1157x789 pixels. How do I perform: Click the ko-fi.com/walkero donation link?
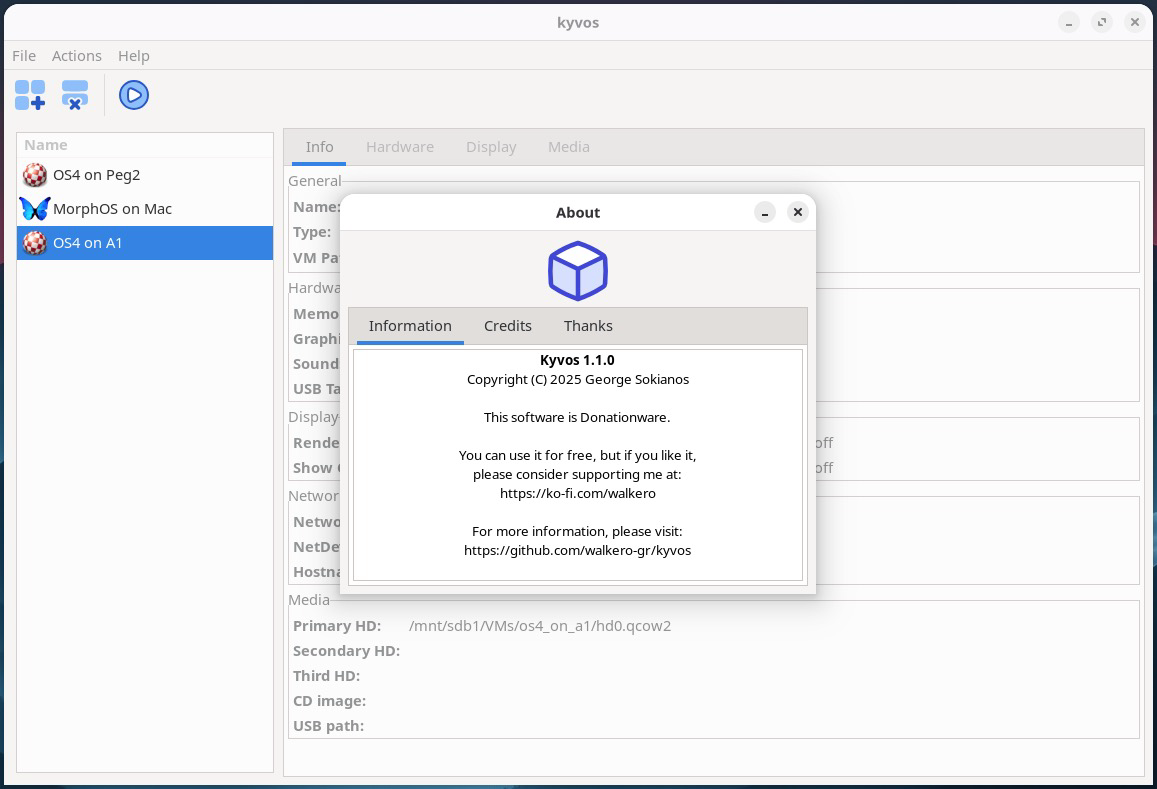pos(578,493)
